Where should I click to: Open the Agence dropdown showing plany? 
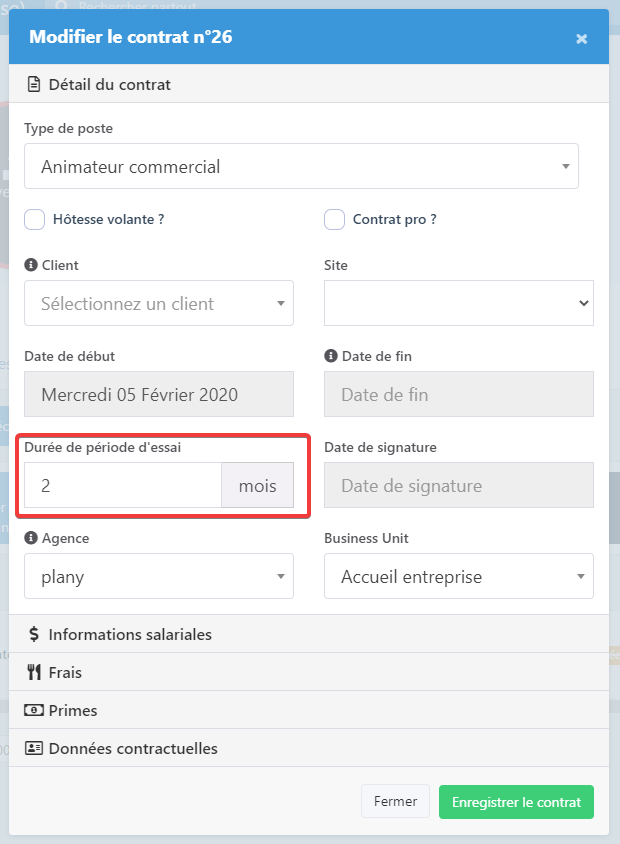pyautogui.click(x=158, y=576)
